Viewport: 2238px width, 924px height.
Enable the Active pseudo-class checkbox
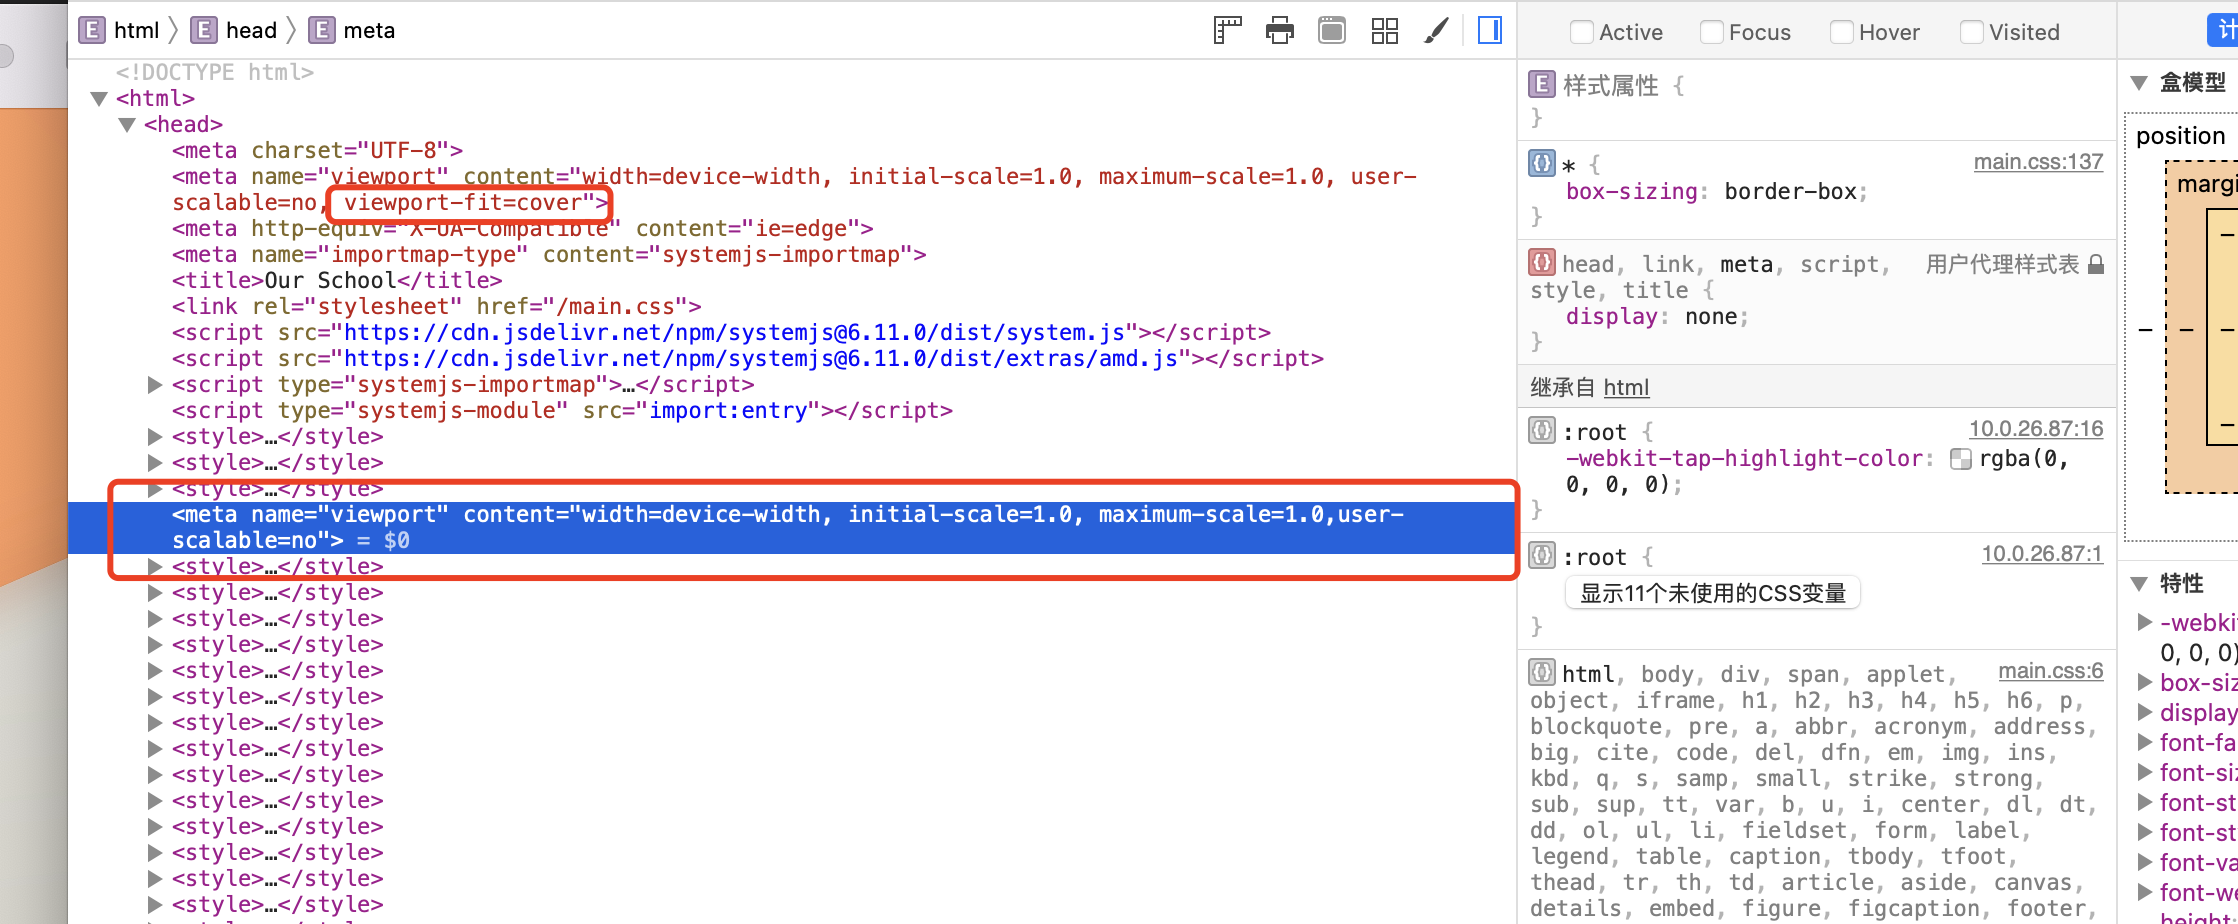pyautogui.click(x=1581, y=31)
